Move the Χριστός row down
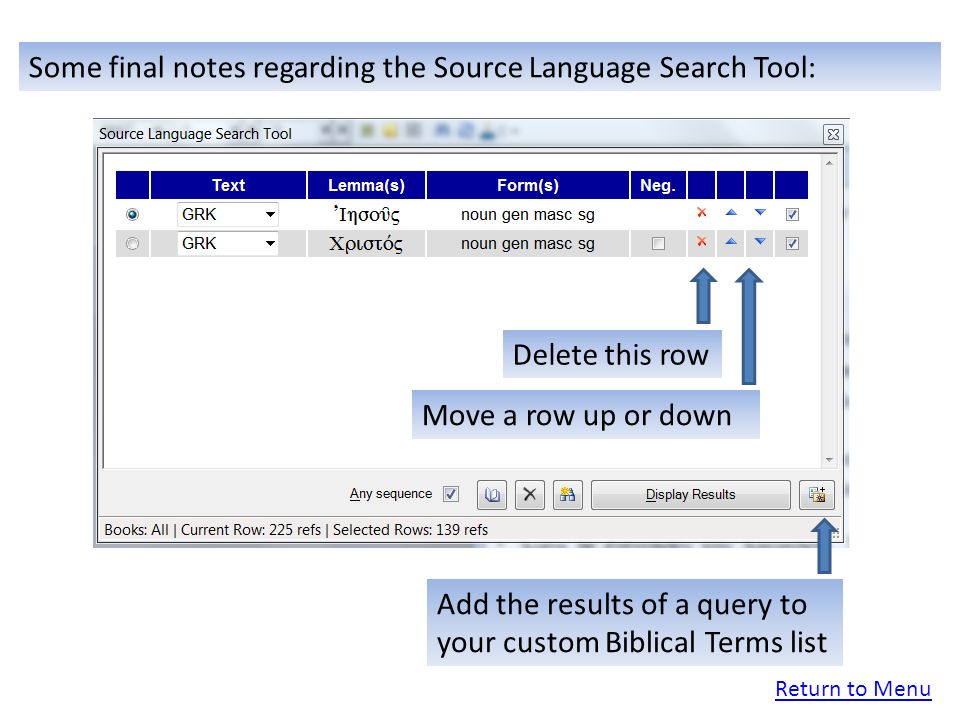 tap(760, 241)
